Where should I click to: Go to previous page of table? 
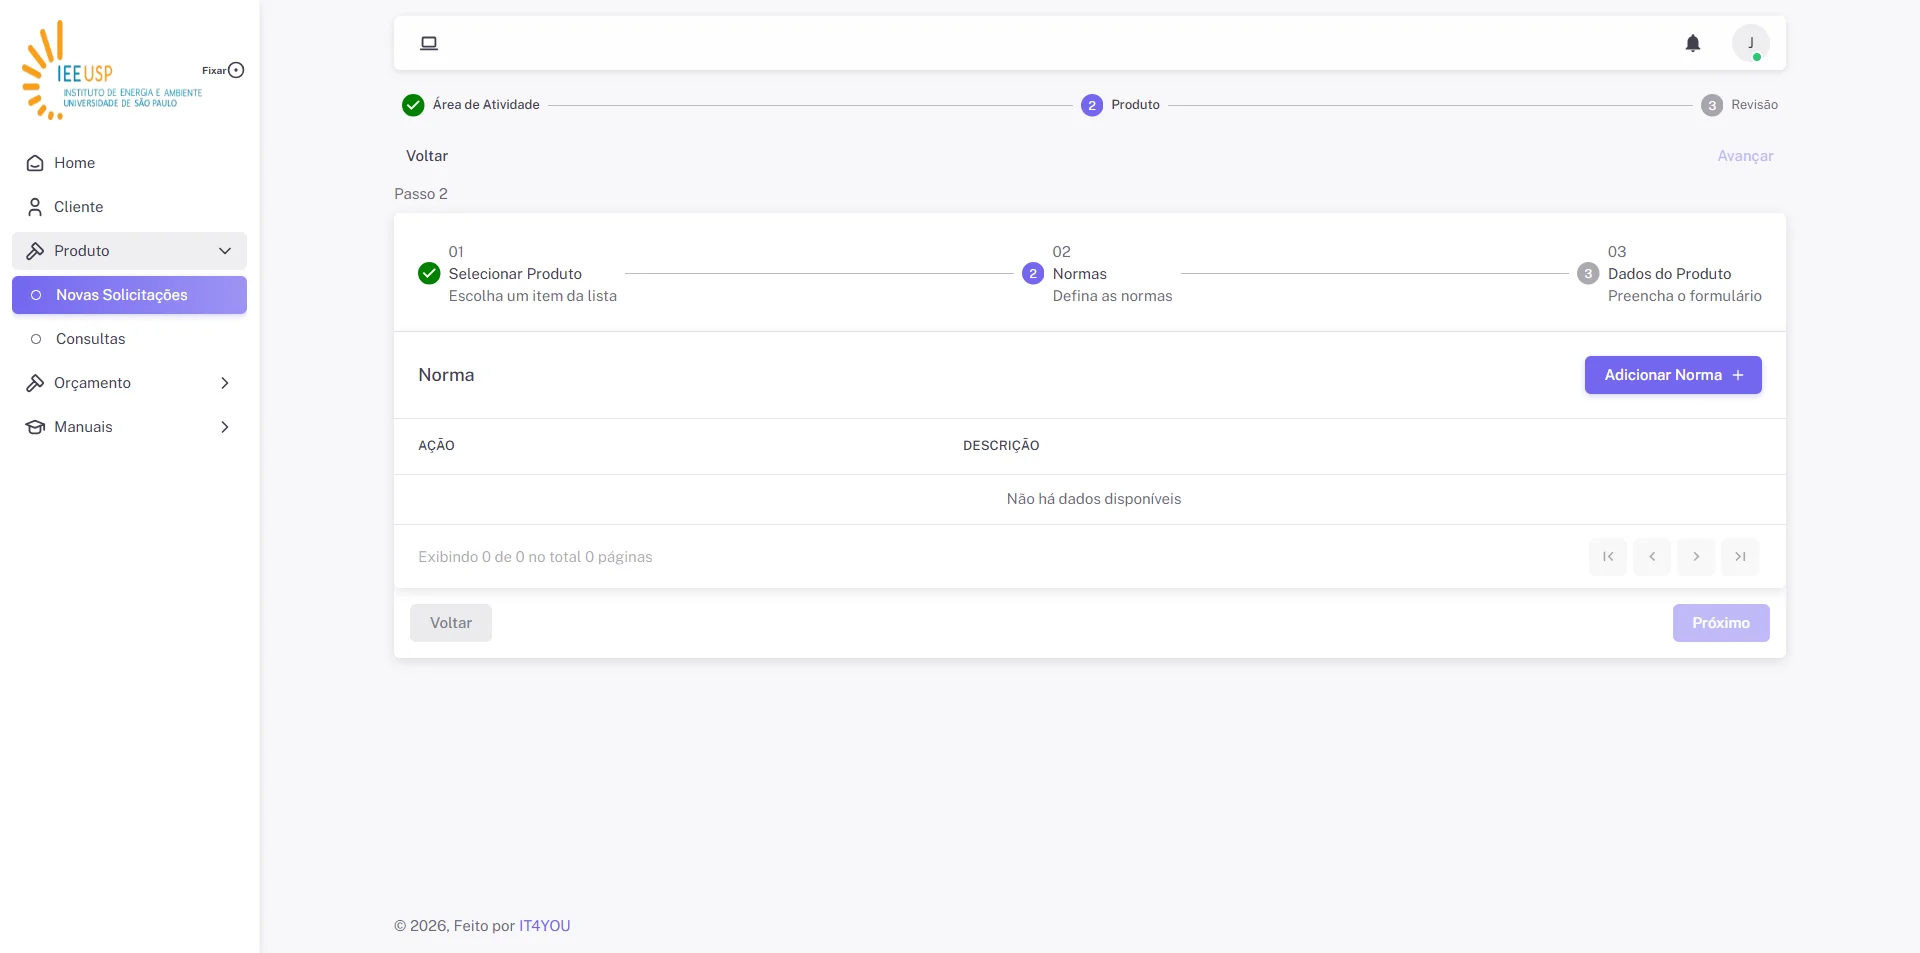coord(1652,557)
